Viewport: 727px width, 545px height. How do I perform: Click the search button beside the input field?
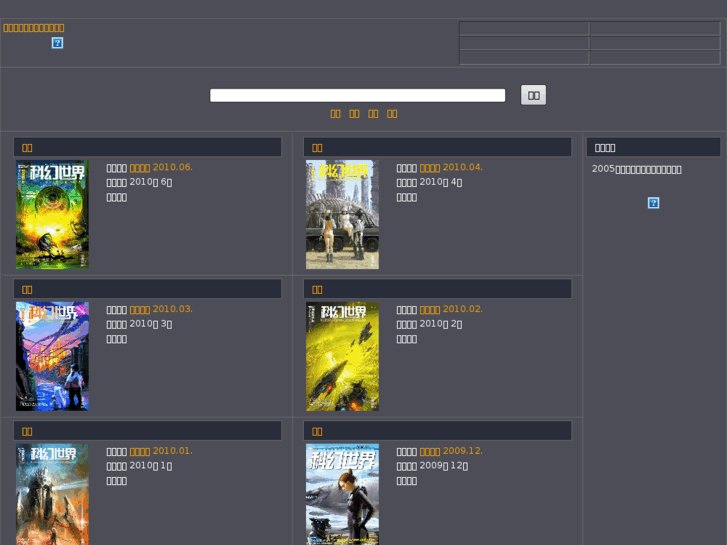(533, 95)
